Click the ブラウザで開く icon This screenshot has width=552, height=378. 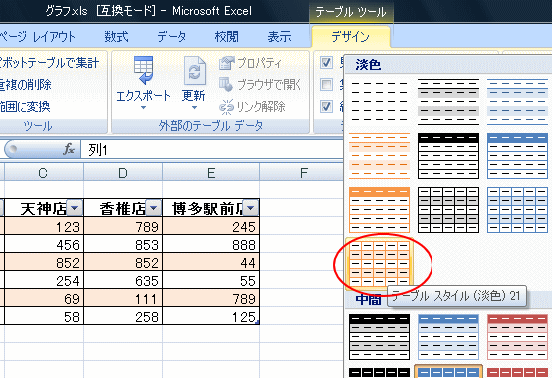point(226,84)
